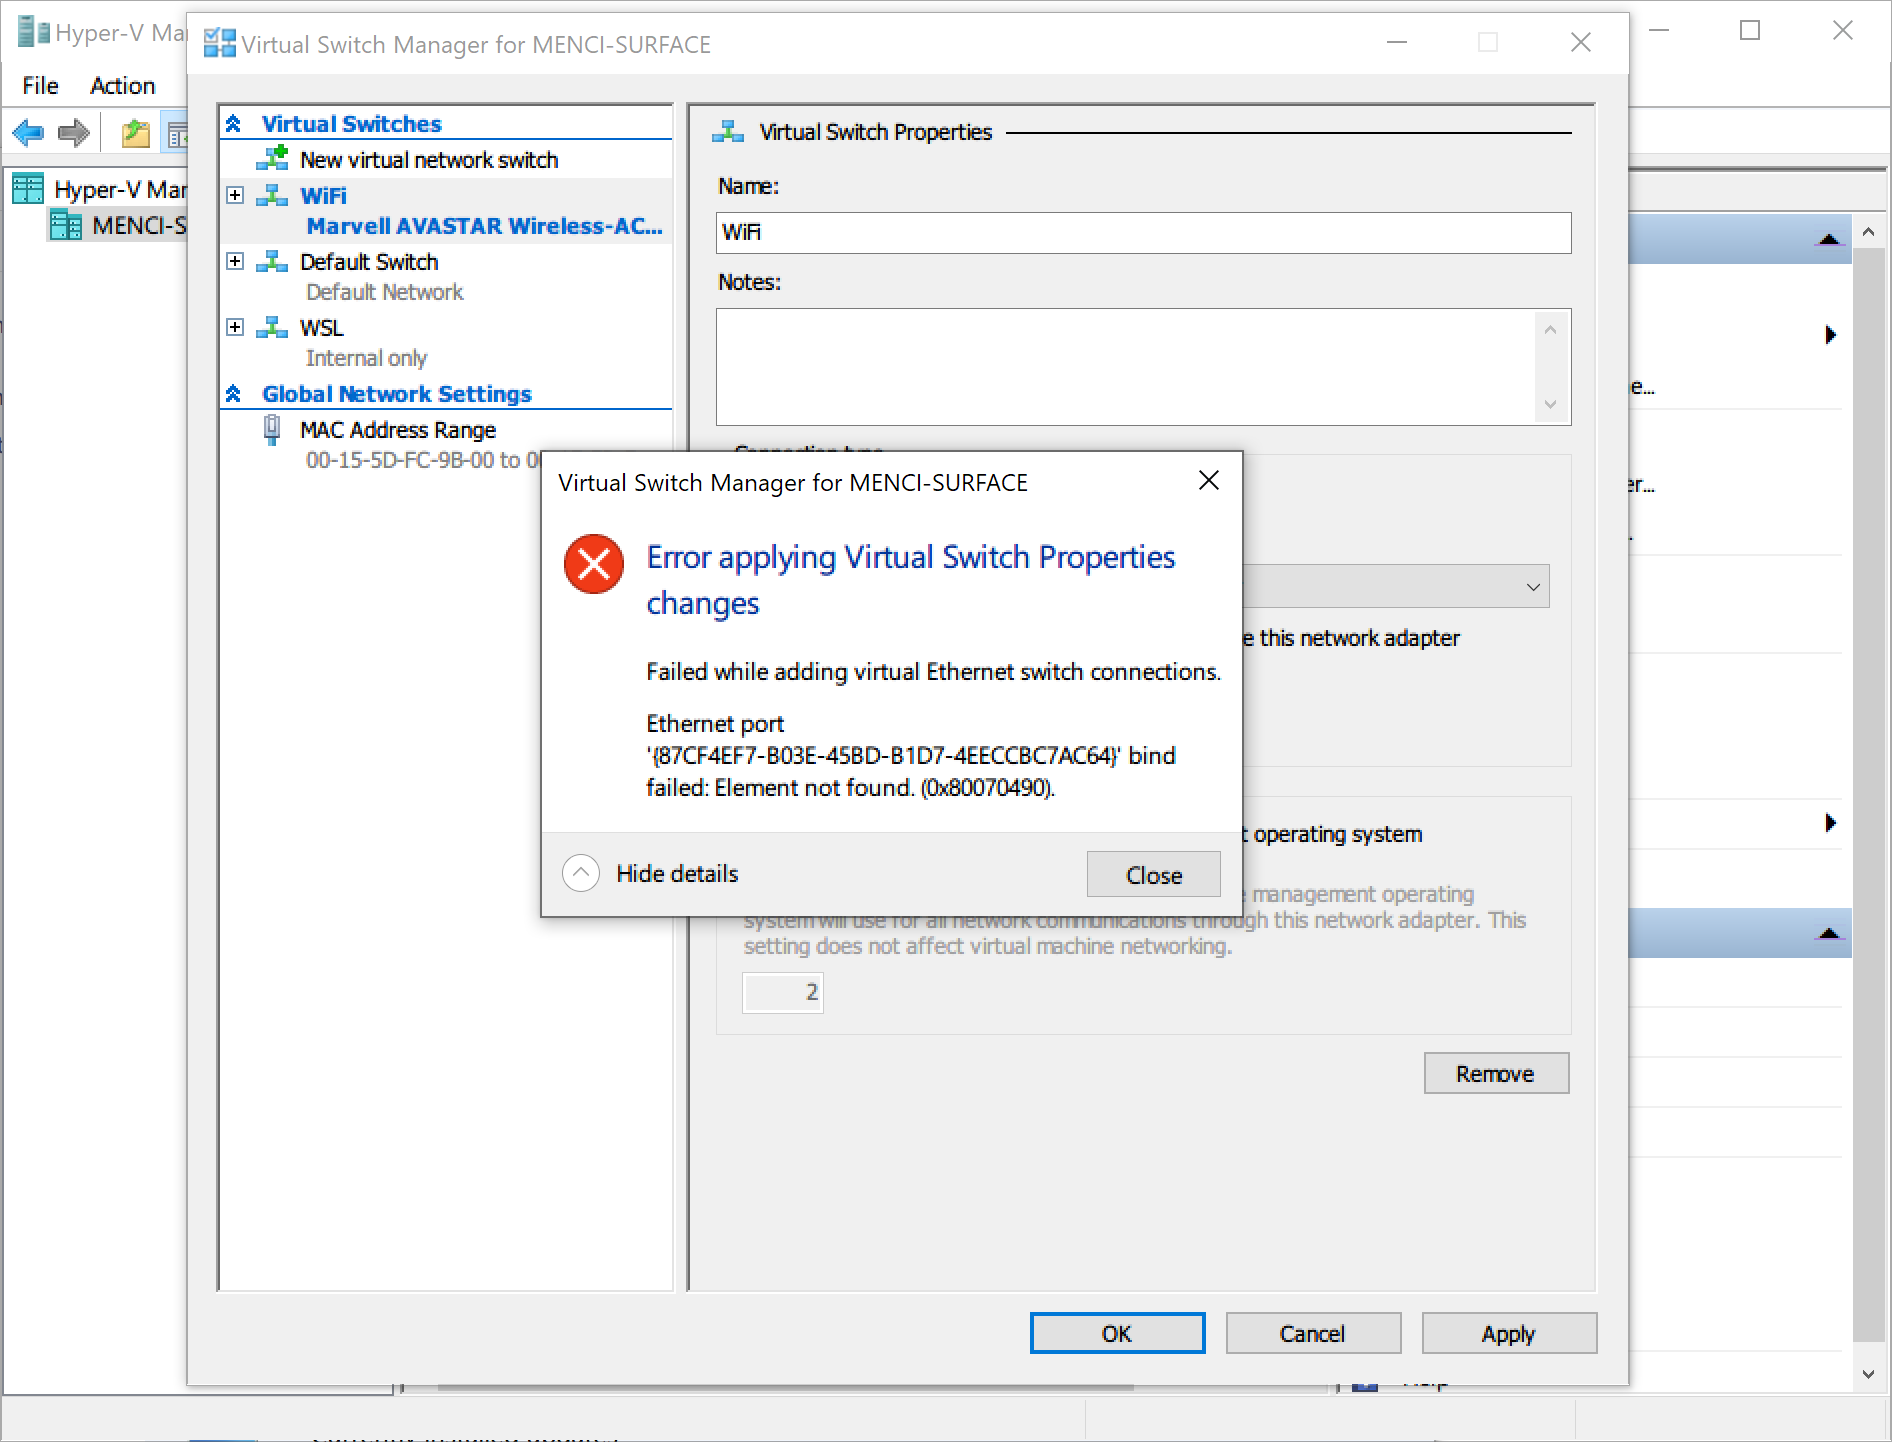Click the VLAN ID field showing 2
Viewport: 1892px width, 1442px height.
[782, 992]
